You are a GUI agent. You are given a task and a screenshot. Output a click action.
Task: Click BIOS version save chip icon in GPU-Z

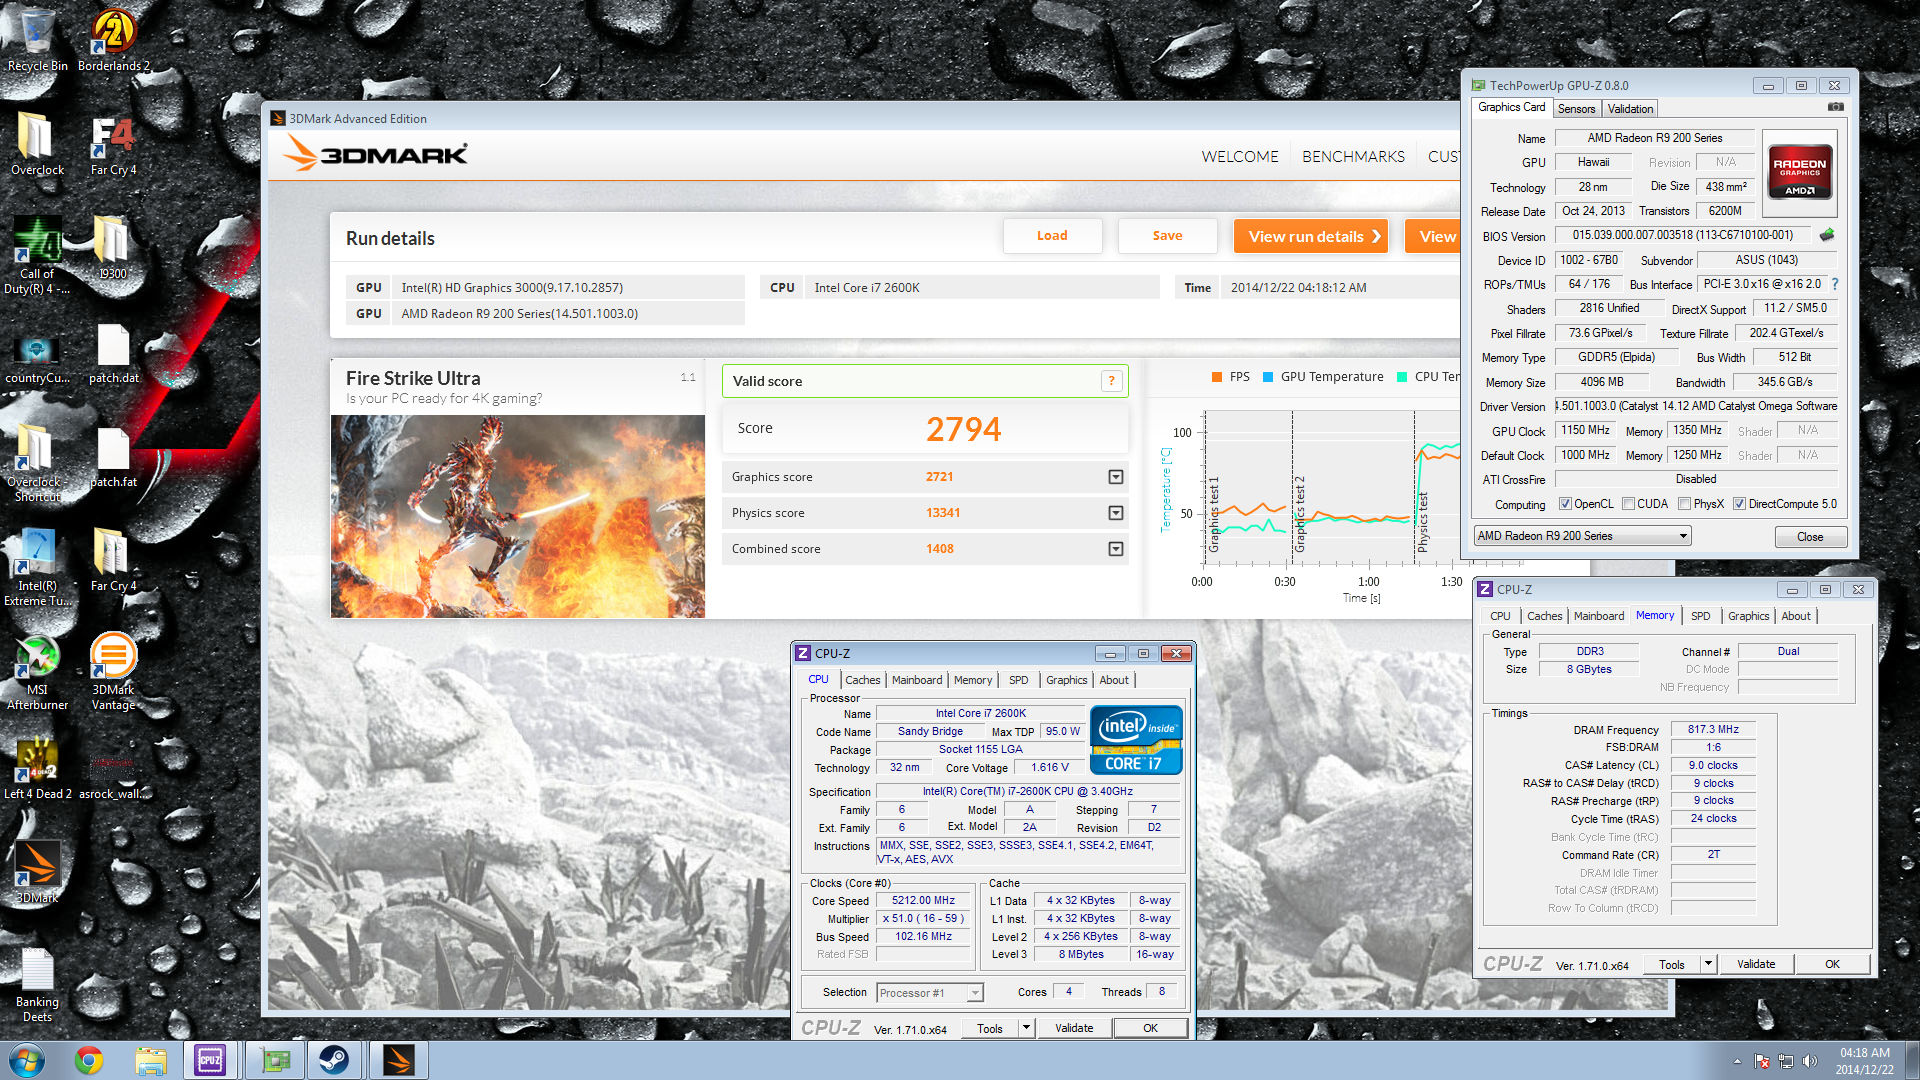click(1827, 235)
